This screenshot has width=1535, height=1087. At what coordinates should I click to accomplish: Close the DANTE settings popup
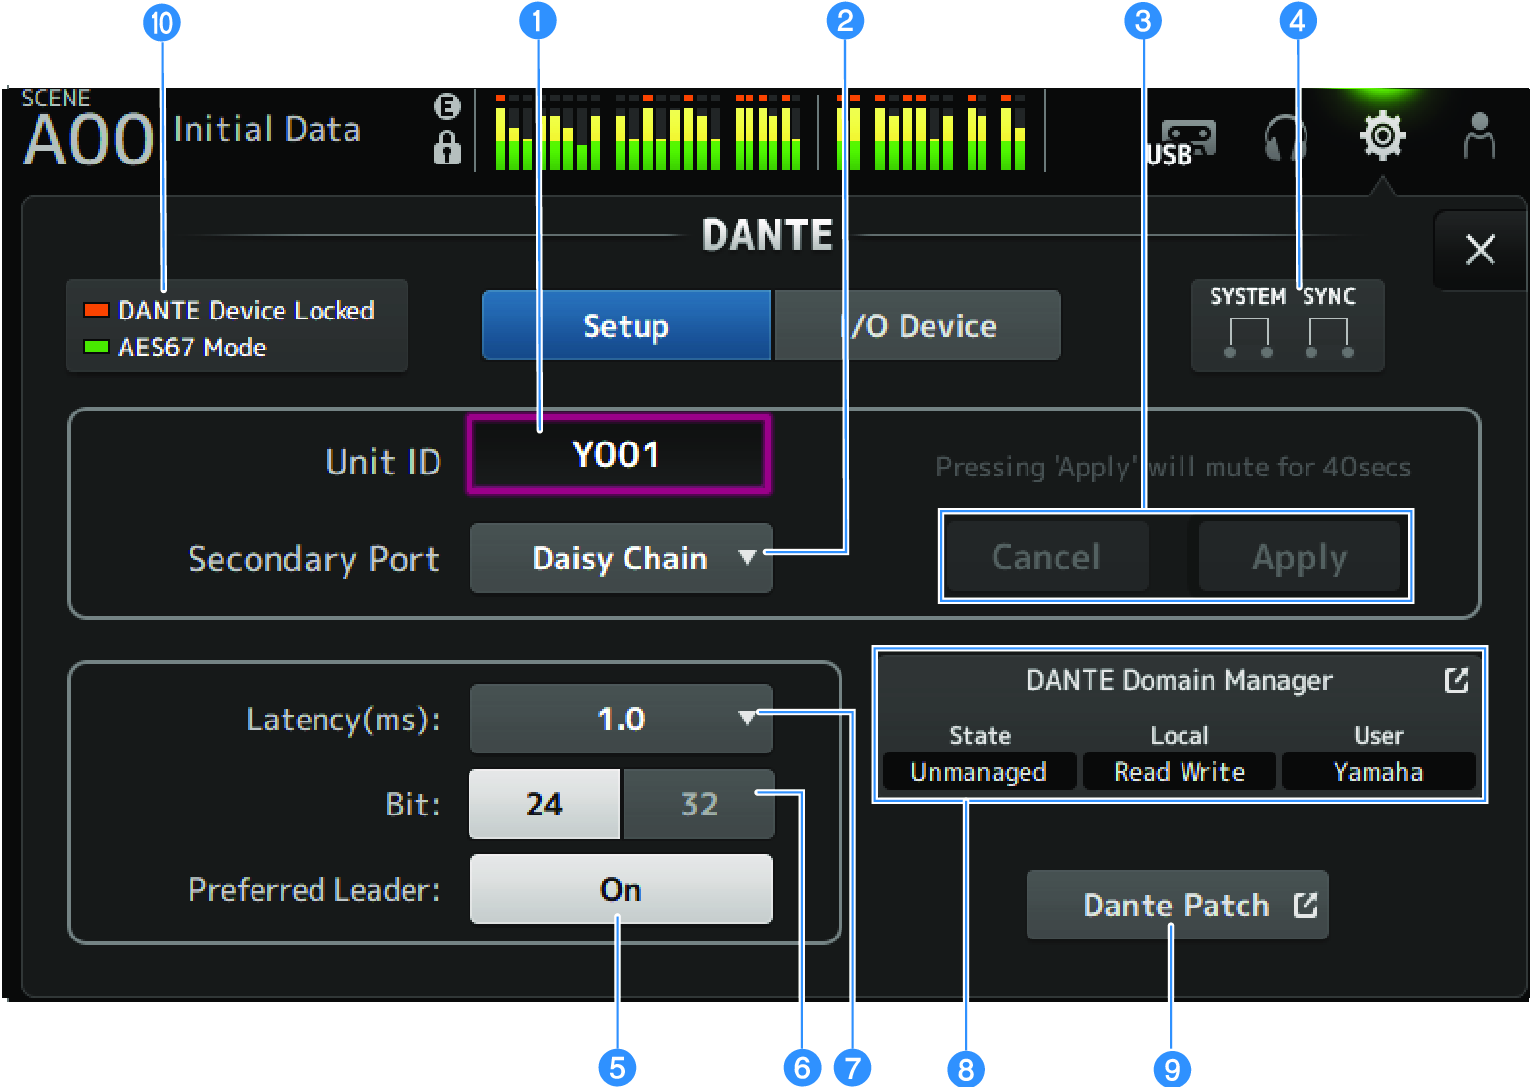1481,250
